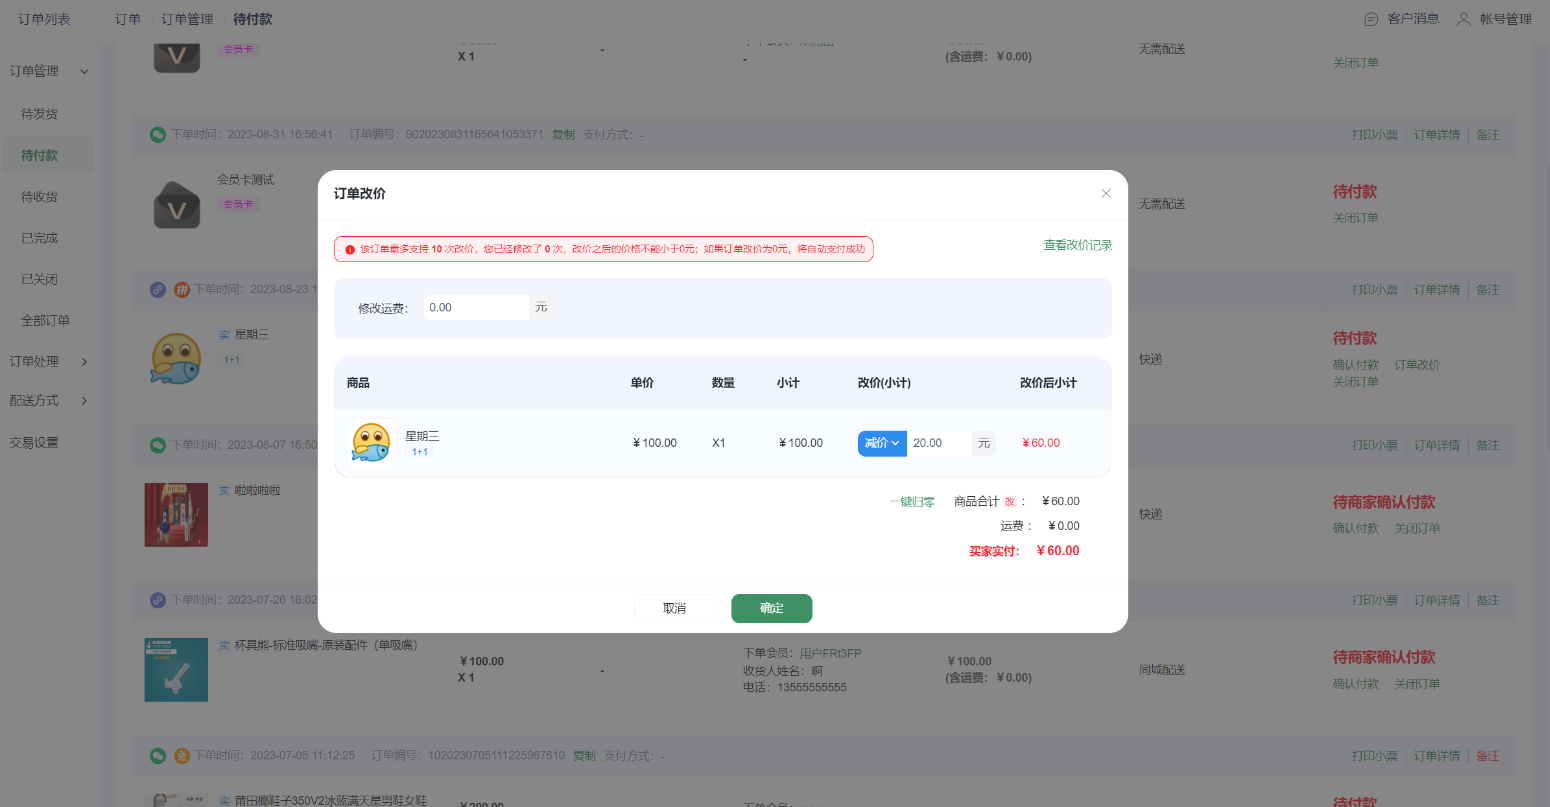Open 待收货 orders in the sidebar

[40, 197]
